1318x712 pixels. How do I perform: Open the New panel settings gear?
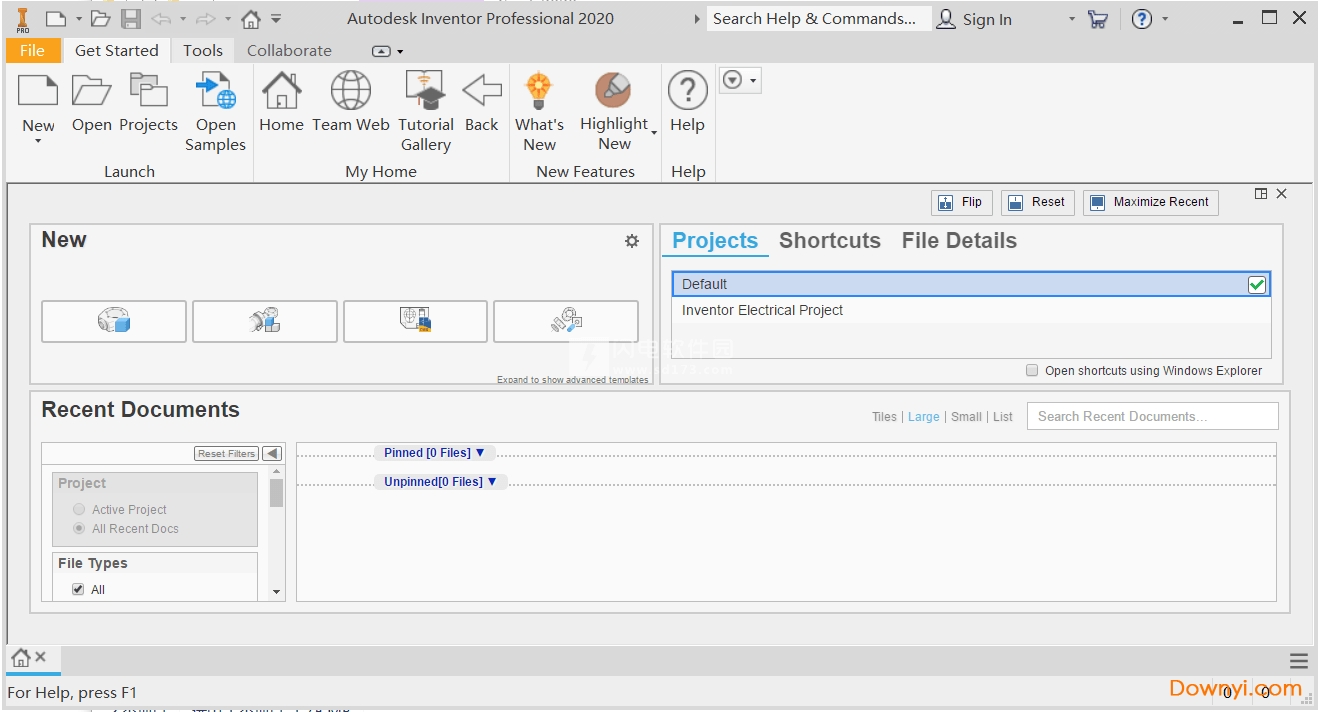(631, 241)
